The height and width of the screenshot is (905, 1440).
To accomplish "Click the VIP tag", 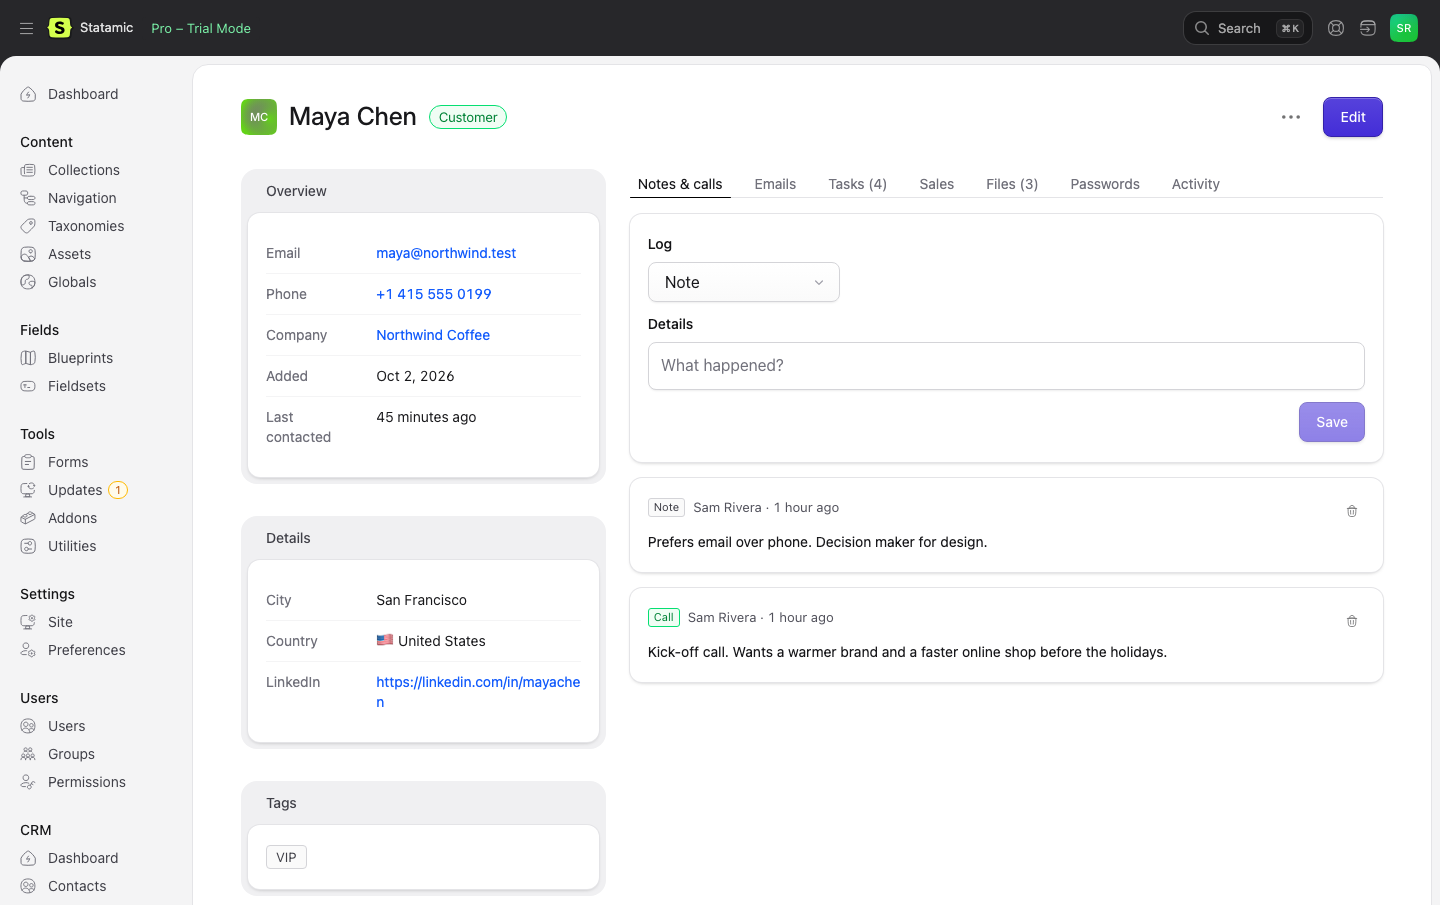I will point(286,857).
